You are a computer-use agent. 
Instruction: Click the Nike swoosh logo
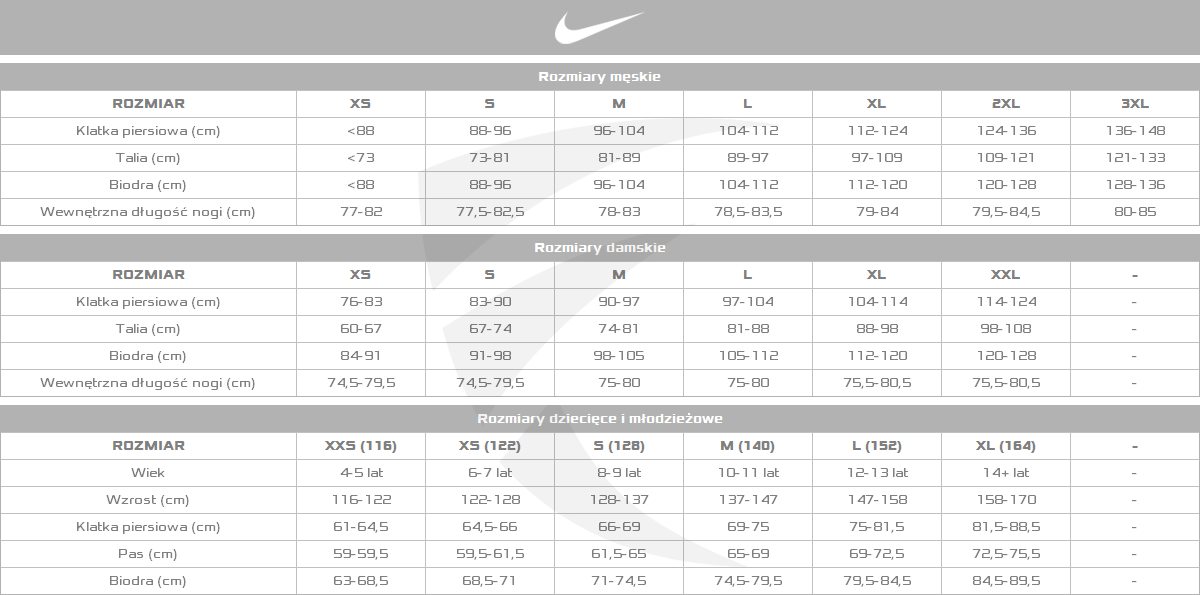pos(599,27)
